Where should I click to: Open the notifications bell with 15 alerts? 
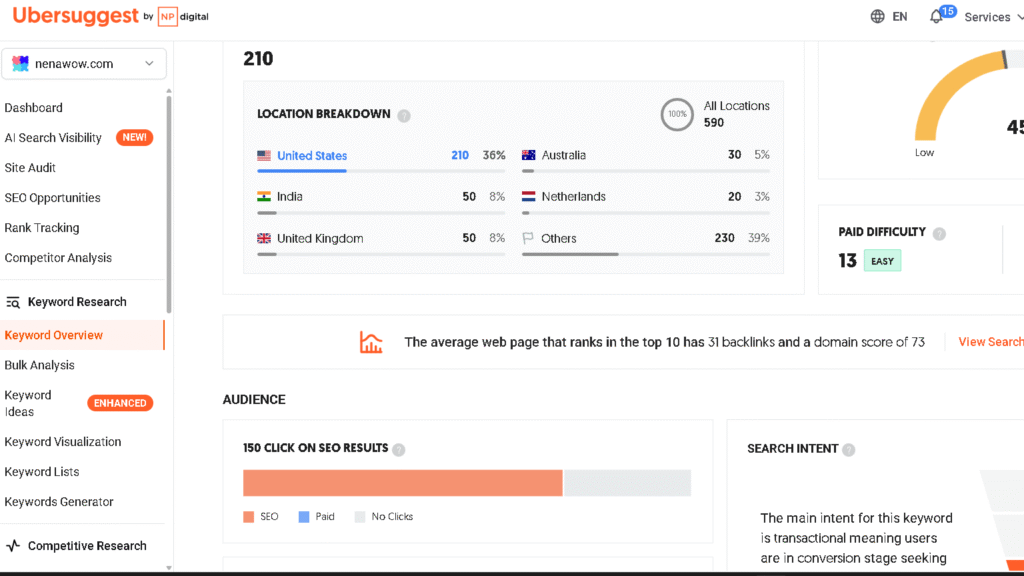(x=934, y=16)
